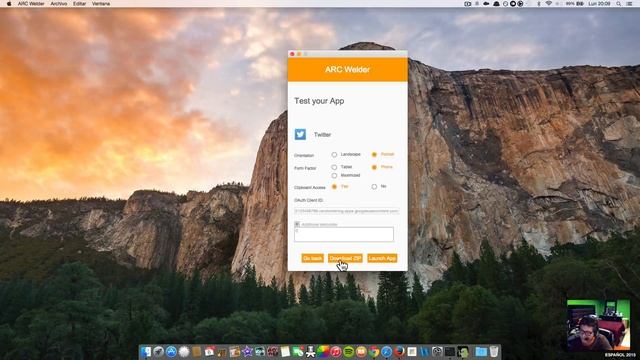The image size is (640, 360).
Task: Click the webcam overlay thumbnail
Action: click(598, 326)
